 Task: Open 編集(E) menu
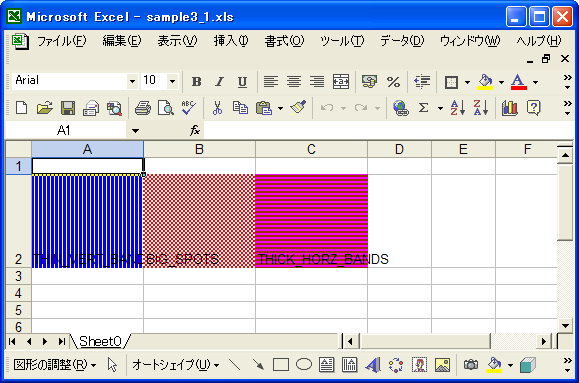click(122, 41)
